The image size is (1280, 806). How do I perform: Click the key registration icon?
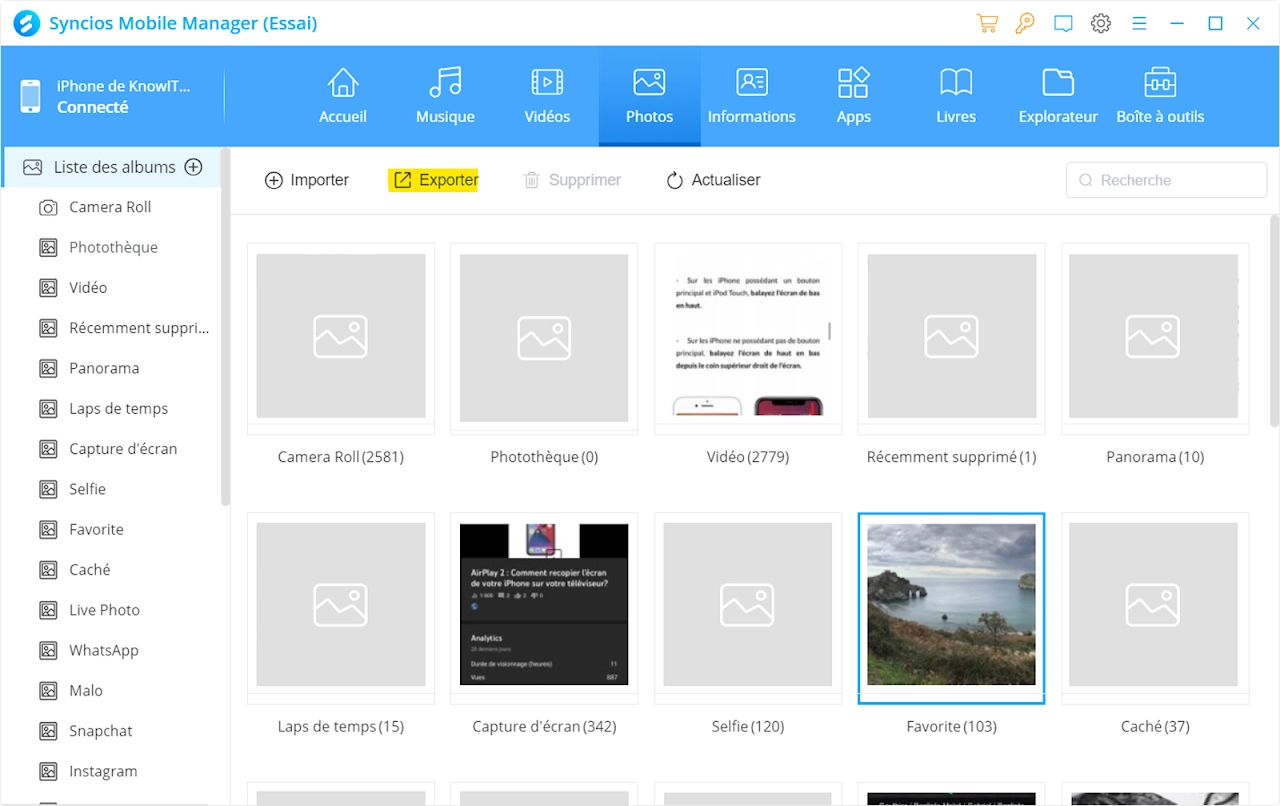tap(1024, 23)
